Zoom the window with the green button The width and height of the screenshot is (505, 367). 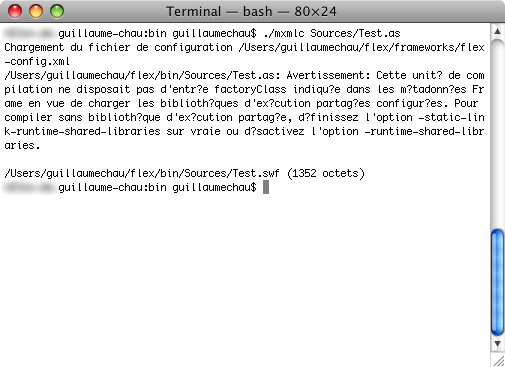pos(57,11)
